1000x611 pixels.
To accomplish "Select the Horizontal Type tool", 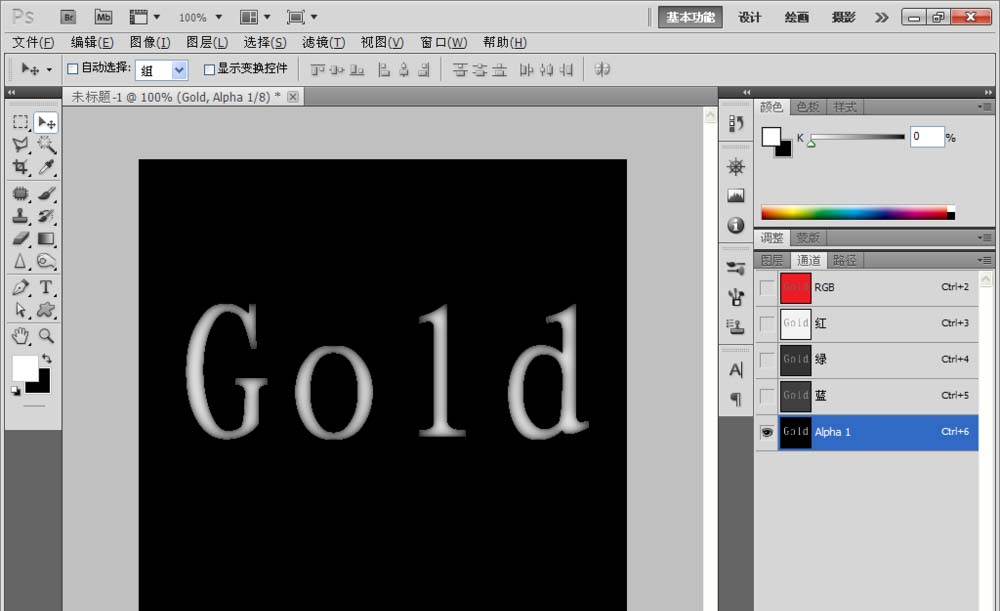I will (46, 288).
